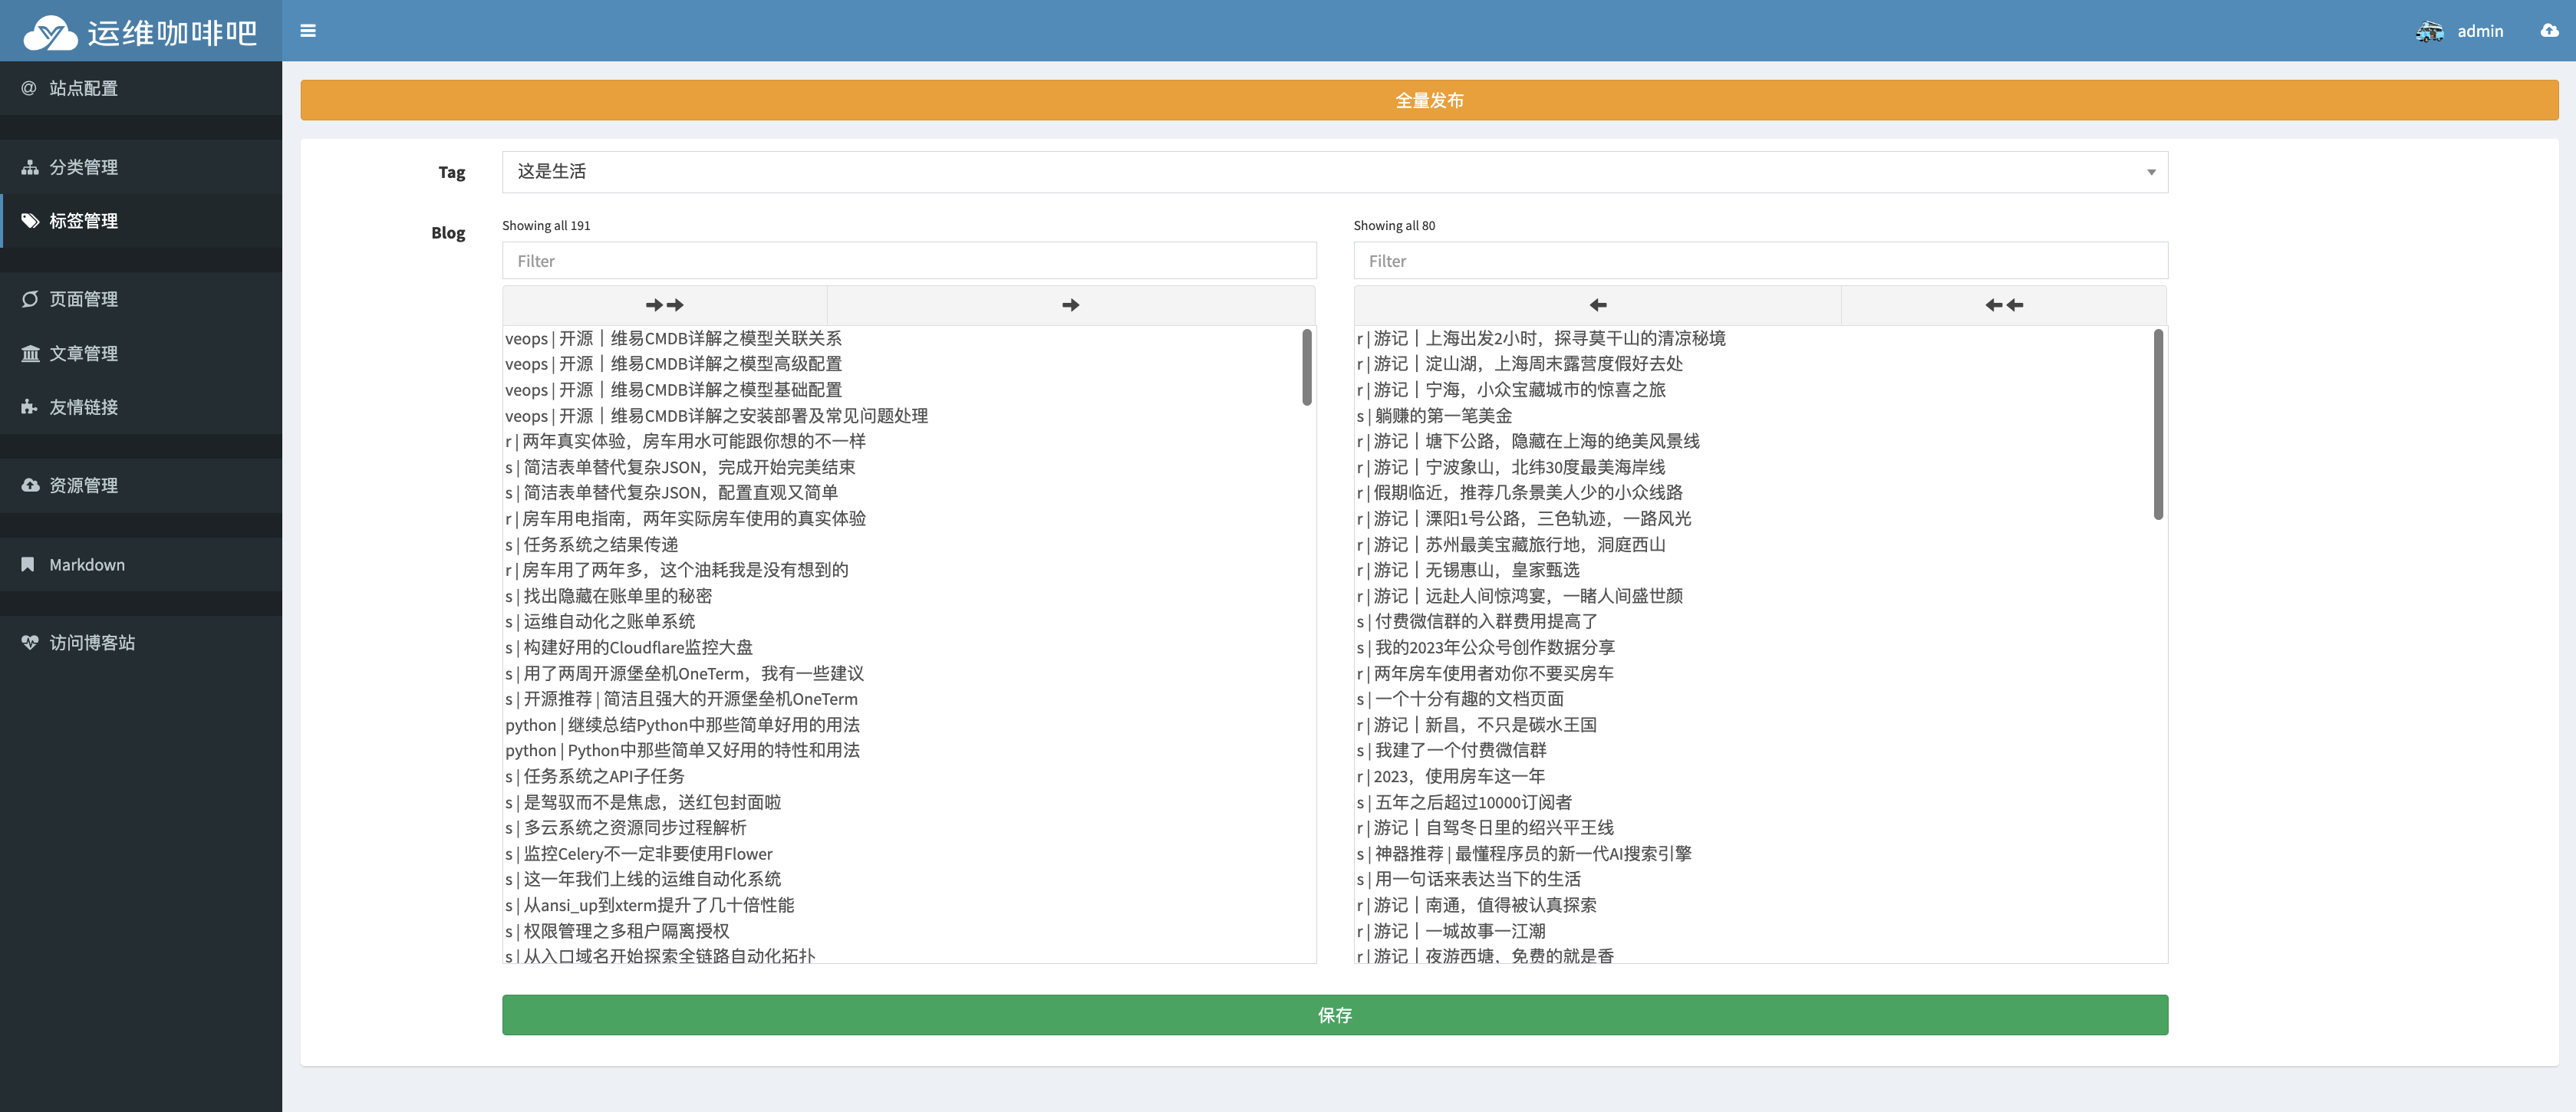Open 分类管理 sidebar item

pos(84,167)
